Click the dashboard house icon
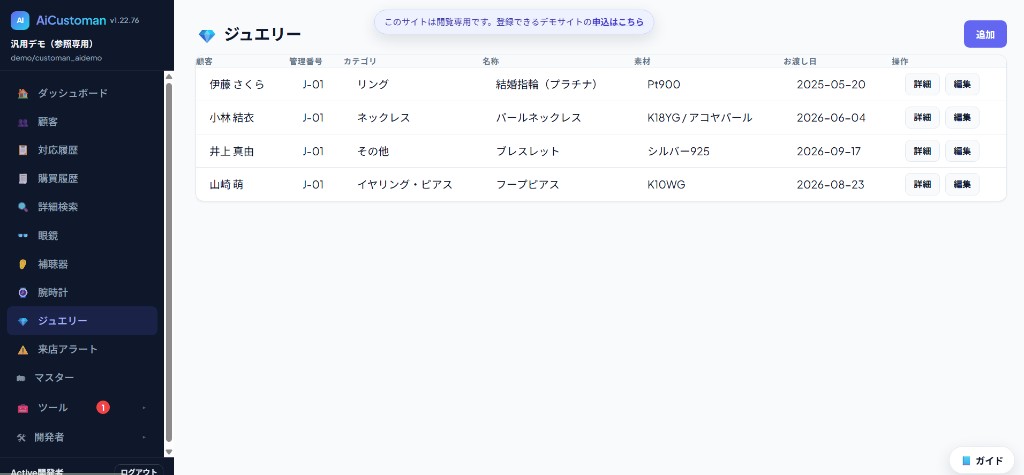The image size is (1024, 475). pyautogui.click(x=23, y=93)
